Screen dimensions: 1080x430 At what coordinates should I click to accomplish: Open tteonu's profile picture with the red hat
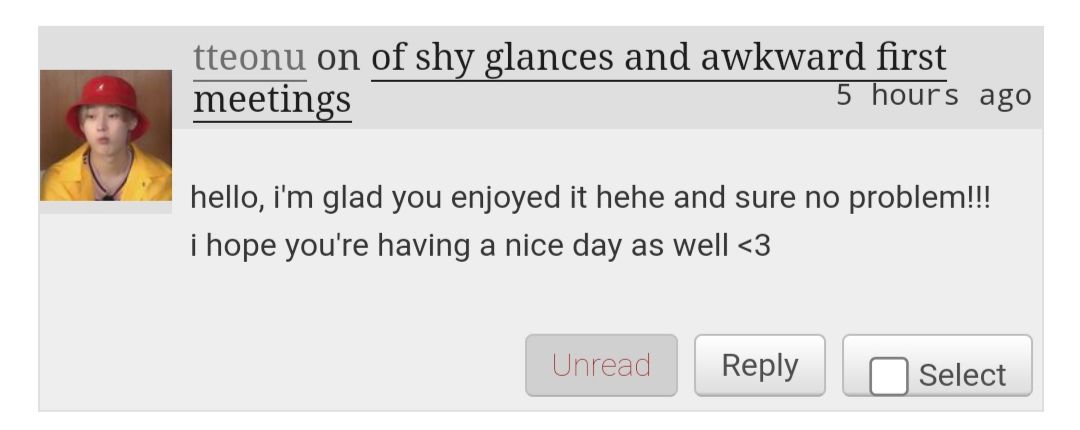tap(105, 135)
